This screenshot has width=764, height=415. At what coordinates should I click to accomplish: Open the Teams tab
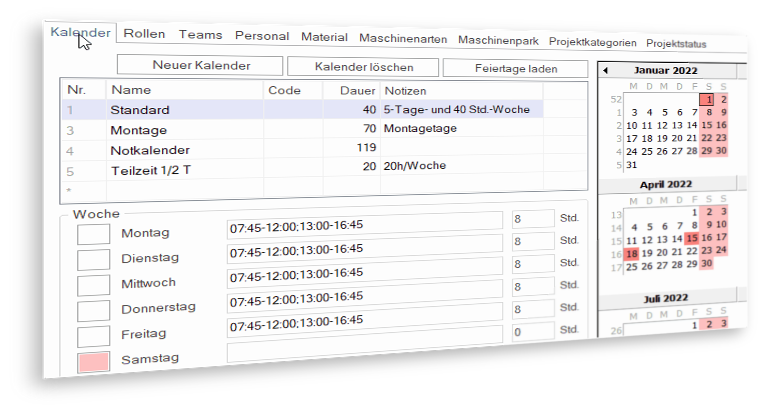(x=200, y=35)
